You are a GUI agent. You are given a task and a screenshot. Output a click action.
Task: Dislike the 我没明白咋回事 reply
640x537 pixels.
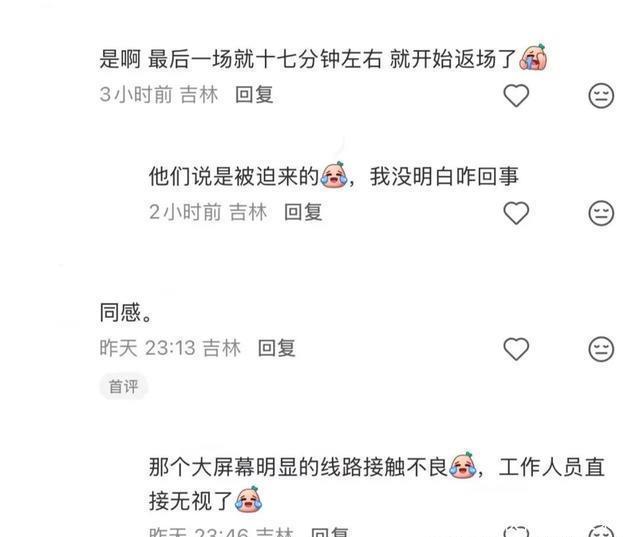click(x=601, y=213)
